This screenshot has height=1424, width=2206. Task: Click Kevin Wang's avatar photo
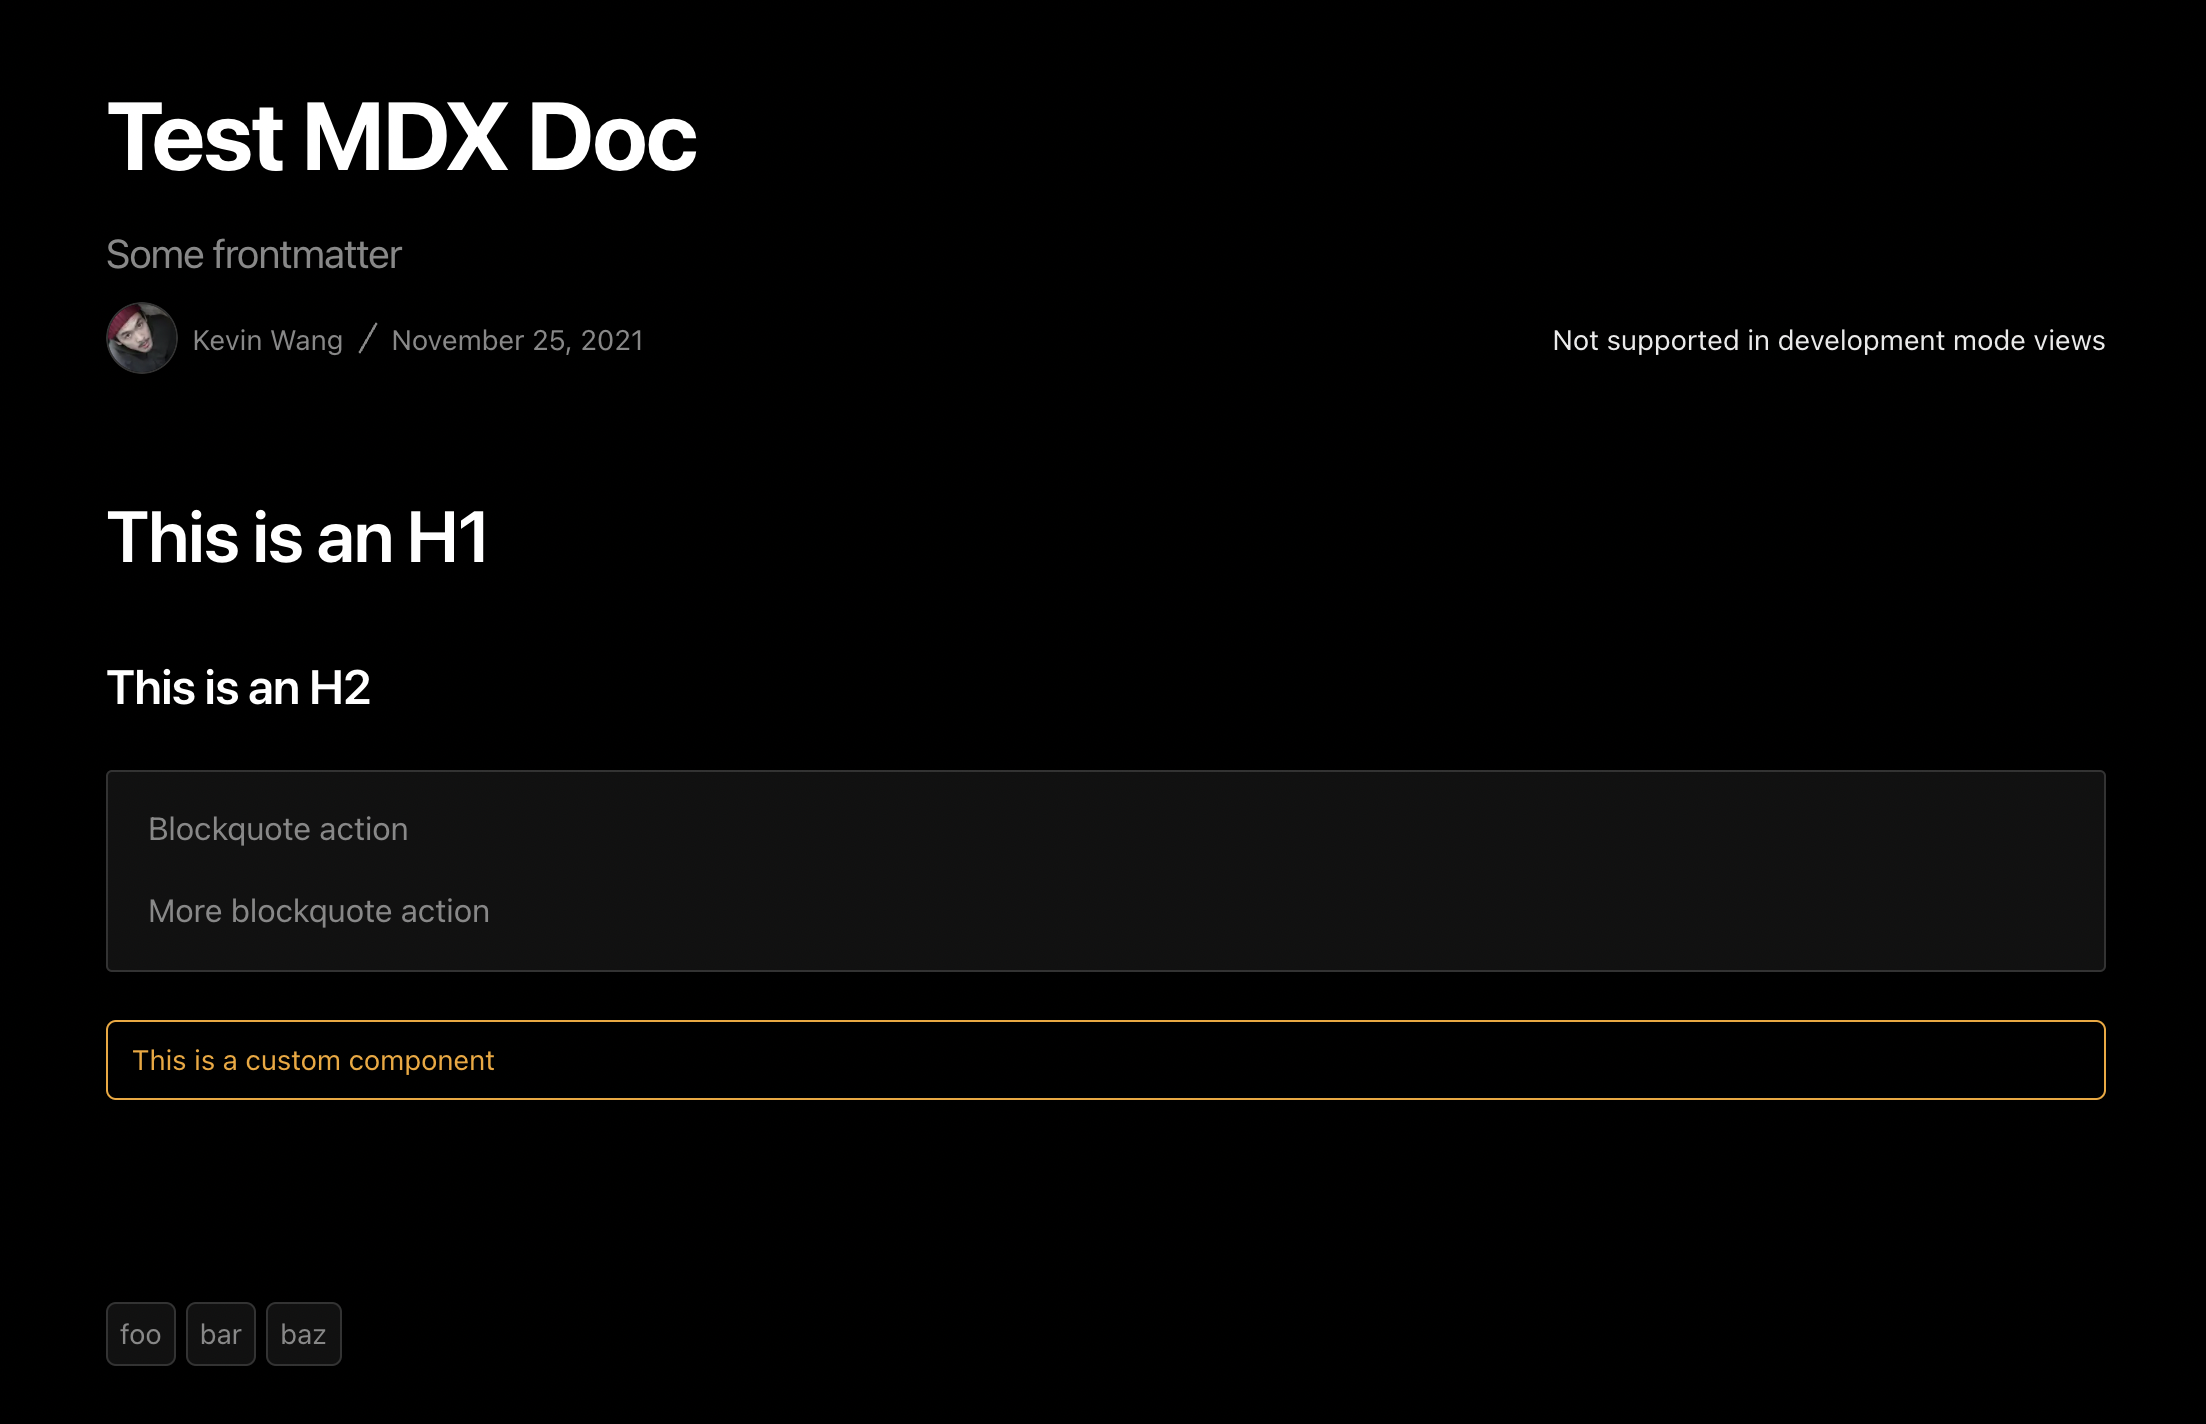click(142, 339)
